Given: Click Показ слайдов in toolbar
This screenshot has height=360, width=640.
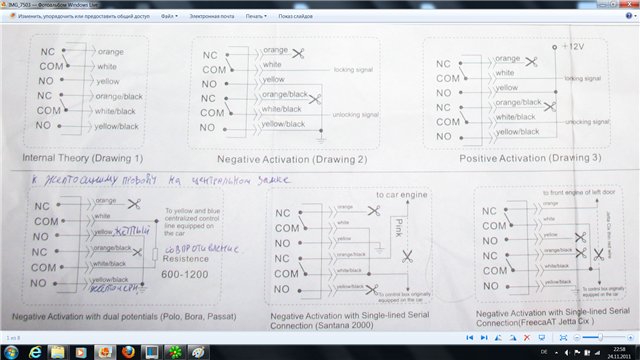Looking at the screenshot, I should pyautogui.click(x=296, y=16).
